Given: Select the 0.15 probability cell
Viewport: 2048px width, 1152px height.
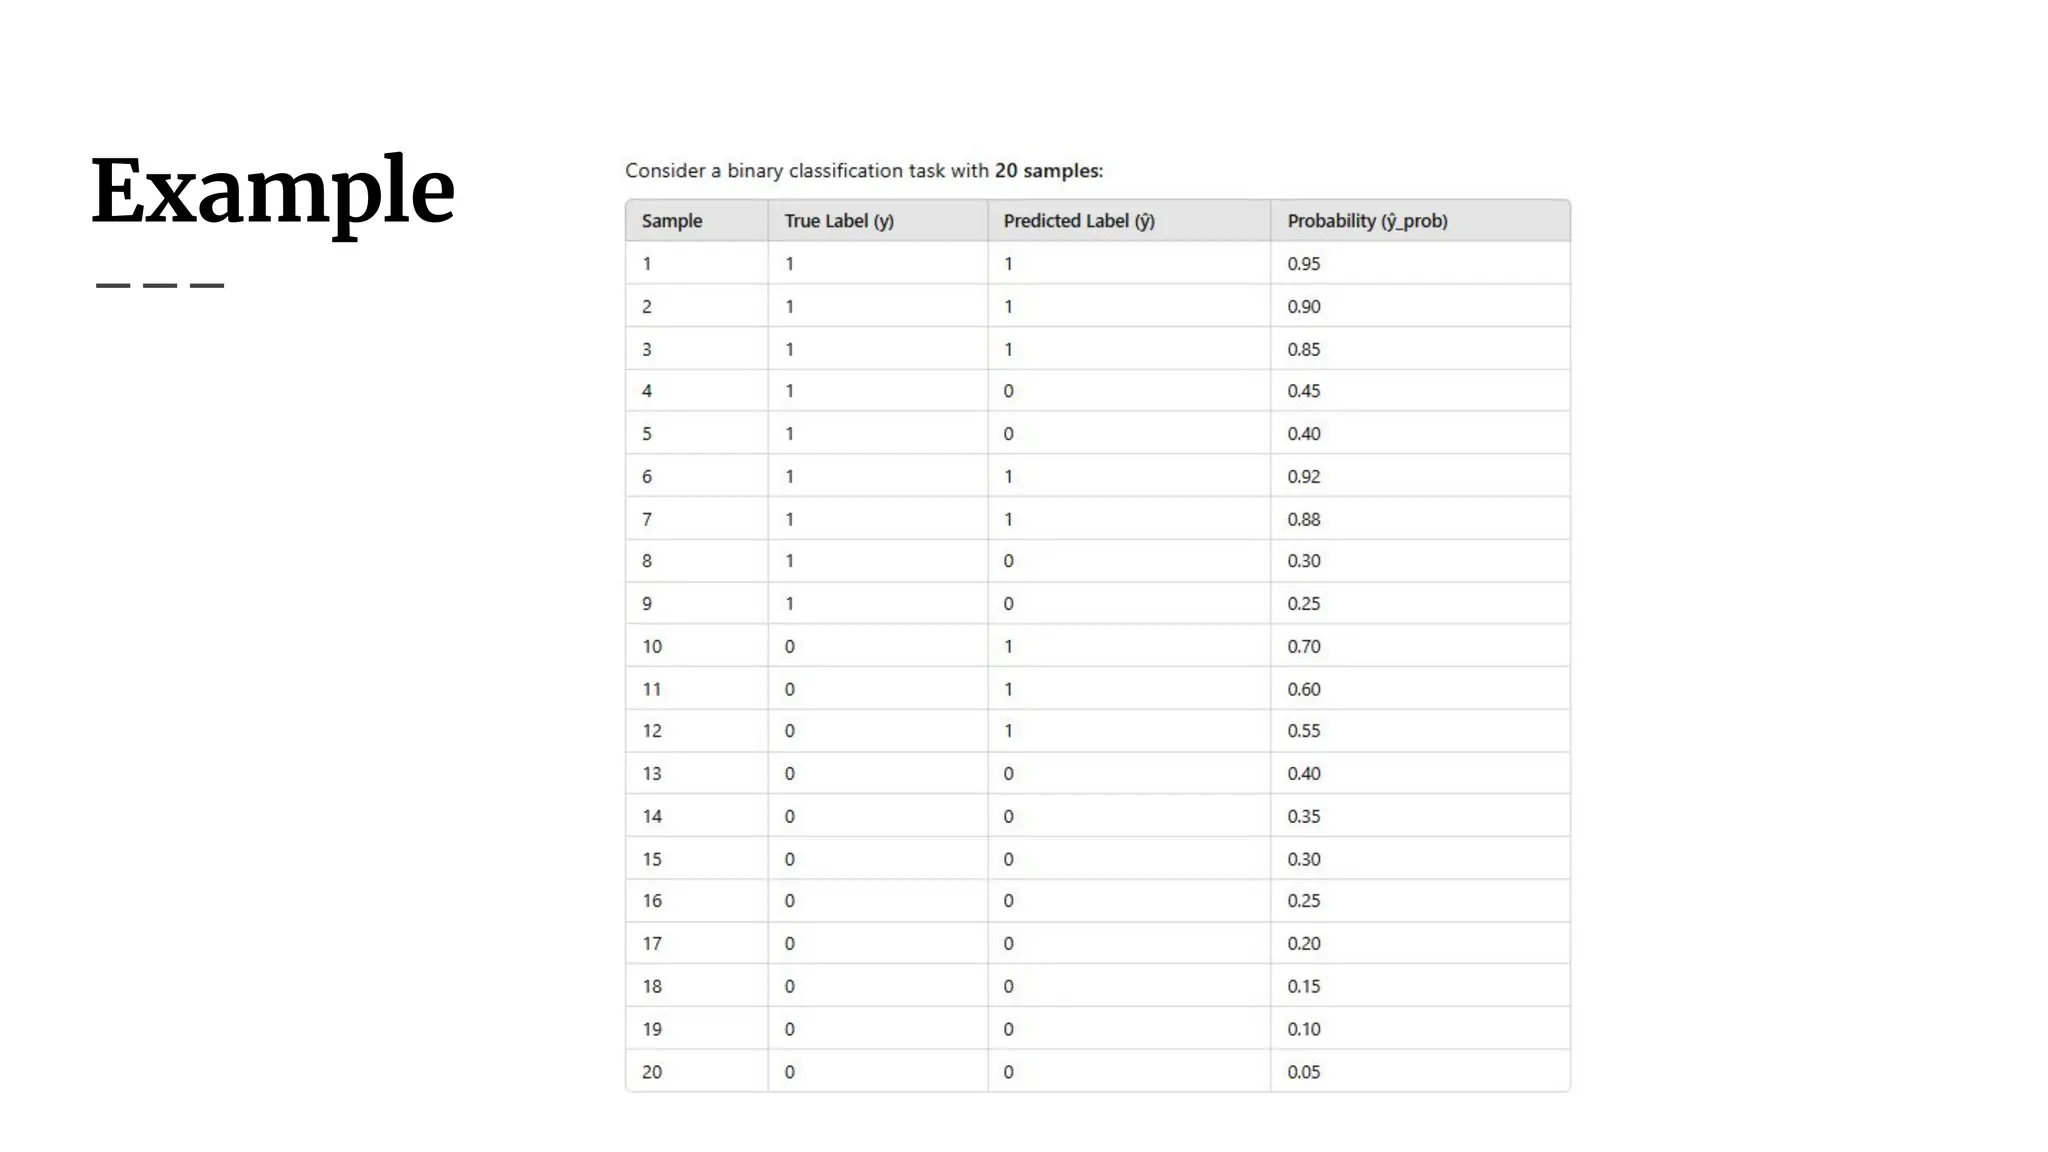Looking at the screenshot, I should (1304, 986).
